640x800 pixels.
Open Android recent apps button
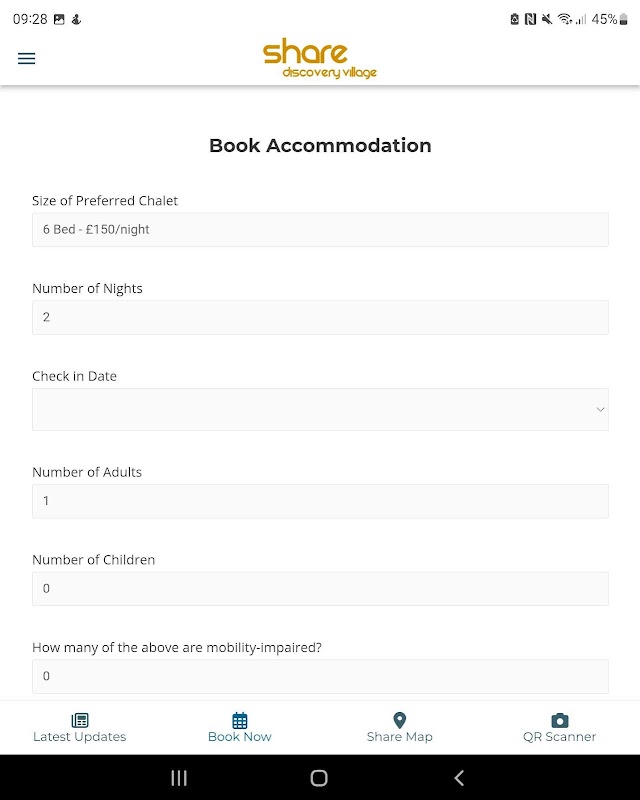click(x=179, y=778)
